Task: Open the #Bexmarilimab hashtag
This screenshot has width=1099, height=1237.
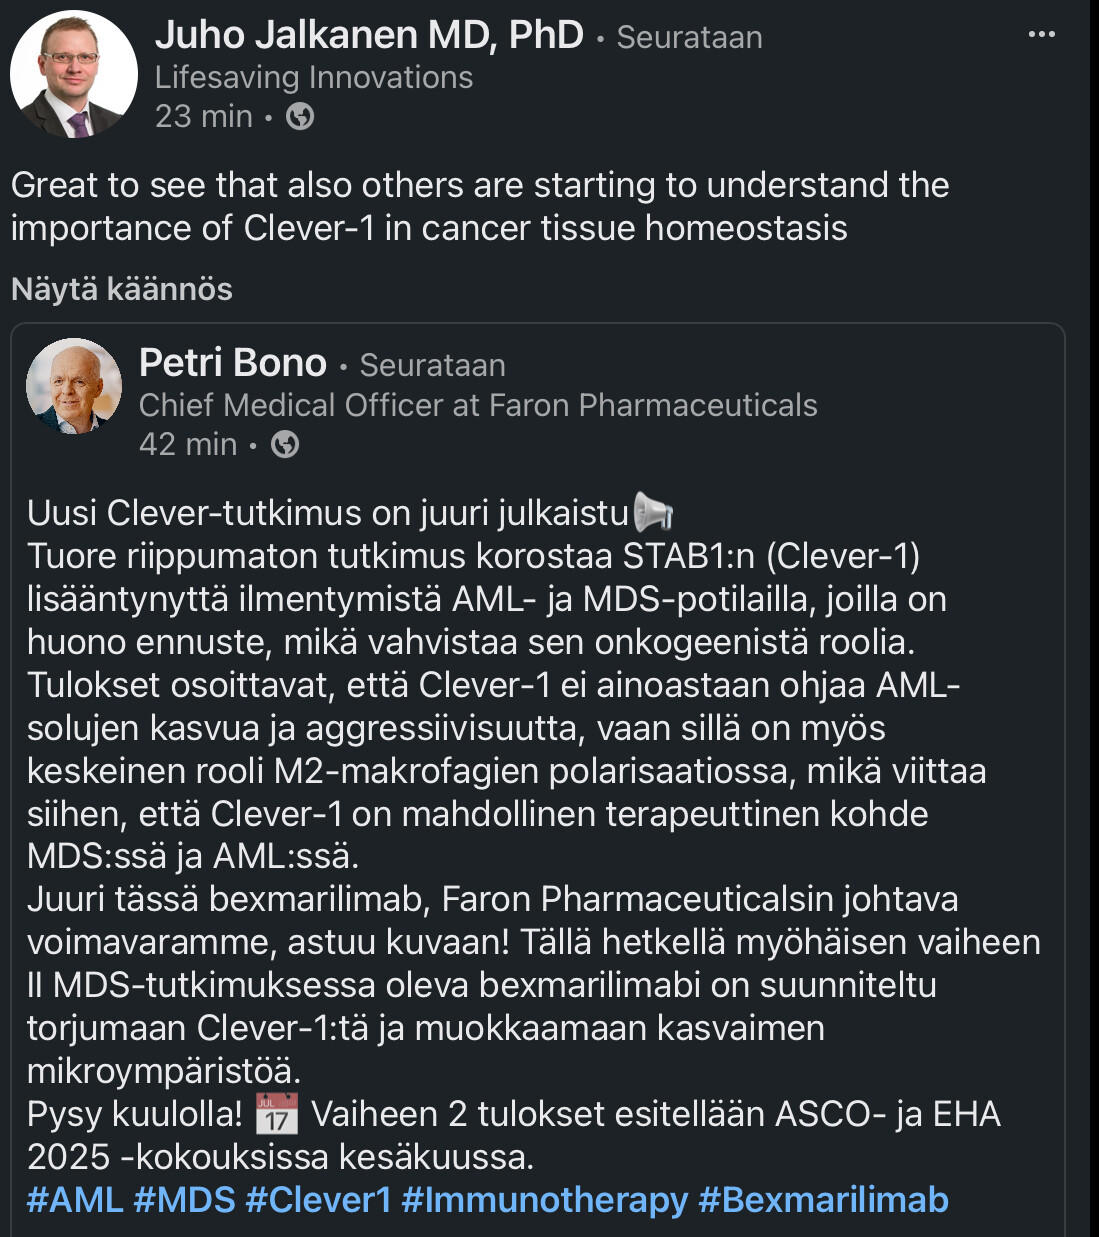Action: pos(823,1199)
